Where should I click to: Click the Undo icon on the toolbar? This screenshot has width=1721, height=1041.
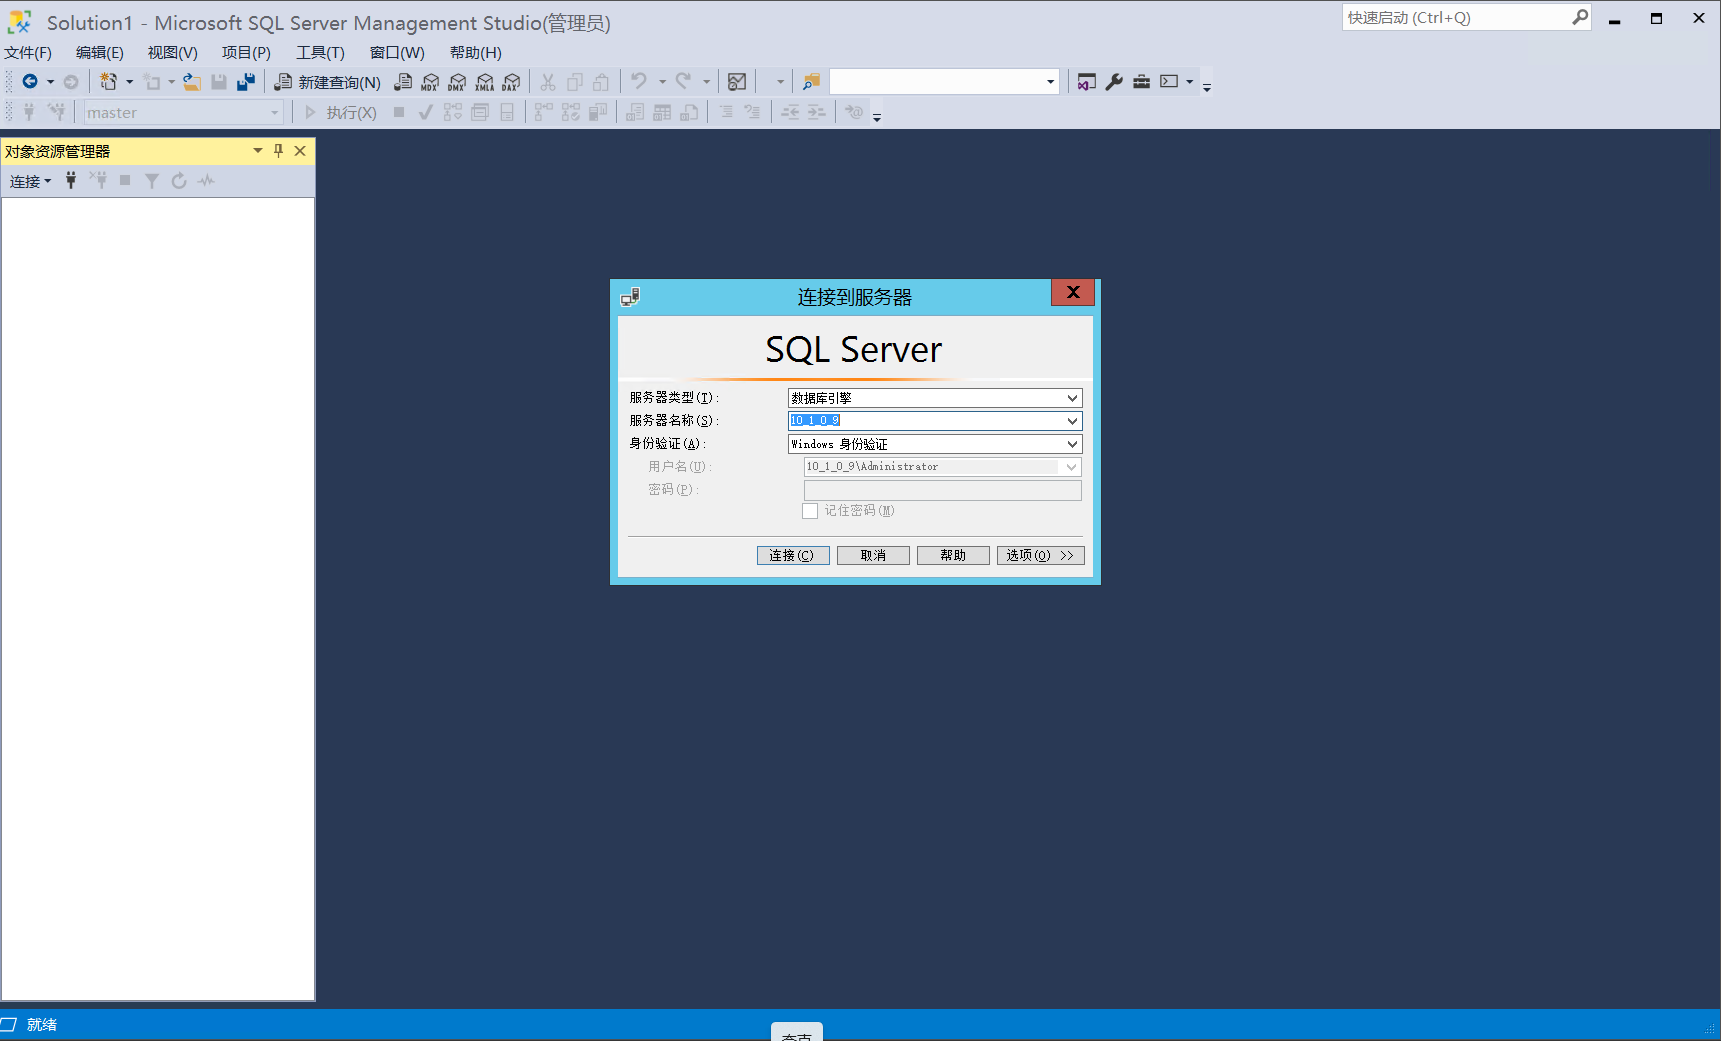coord(640,81)
